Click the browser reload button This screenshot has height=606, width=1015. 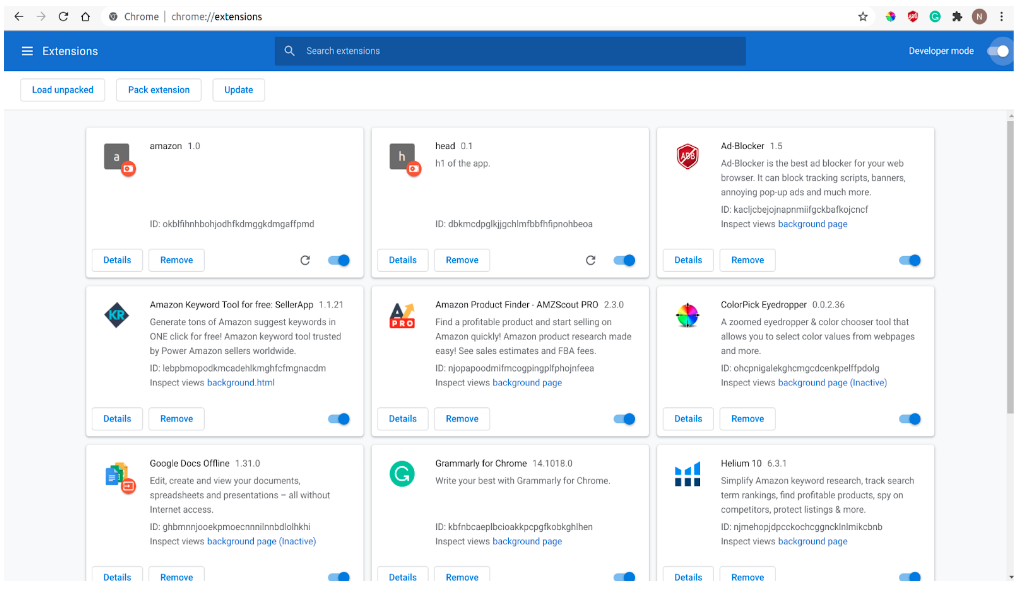tap(63, 17)
